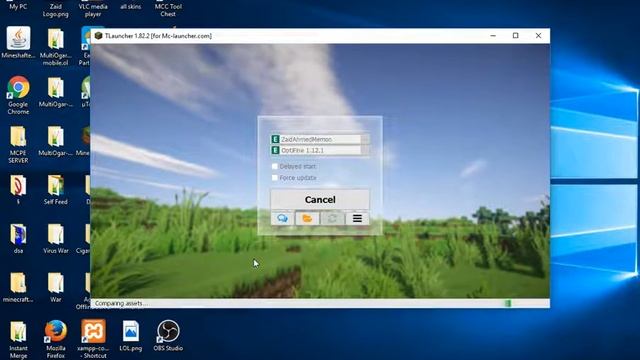Open the hamburger settings menu button
This screenshot has width=640, height=360.
pos(357,218)
